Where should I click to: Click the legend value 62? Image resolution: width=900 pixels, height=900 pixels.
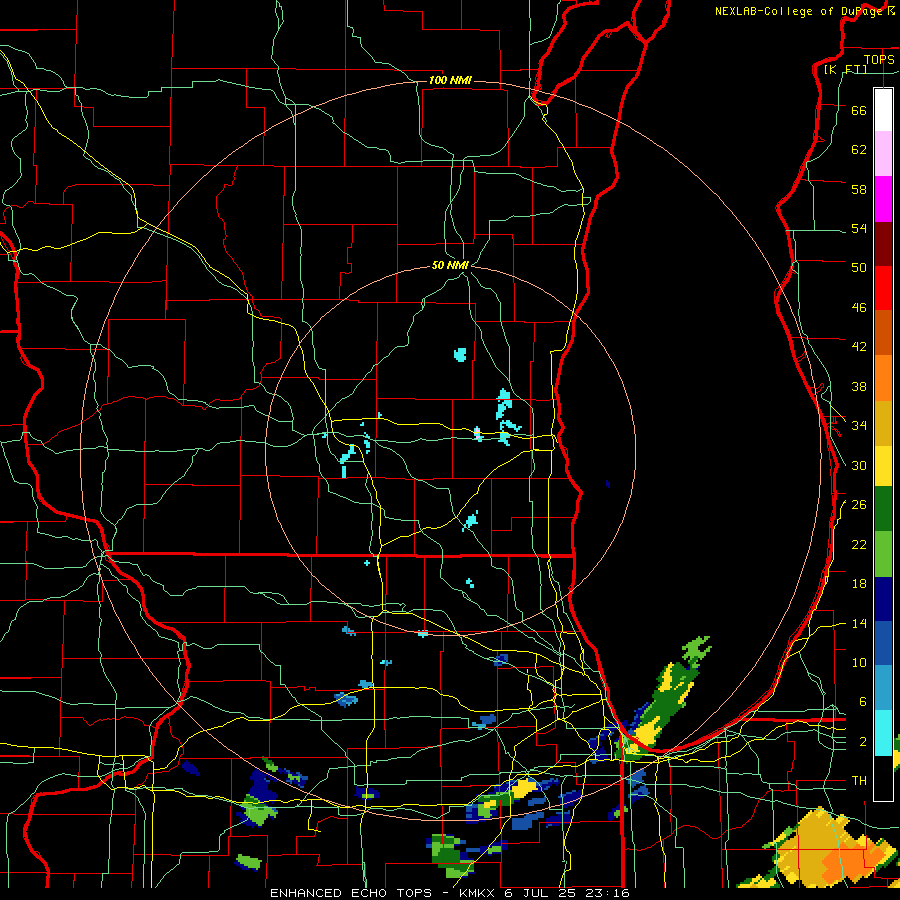[859, 150]
